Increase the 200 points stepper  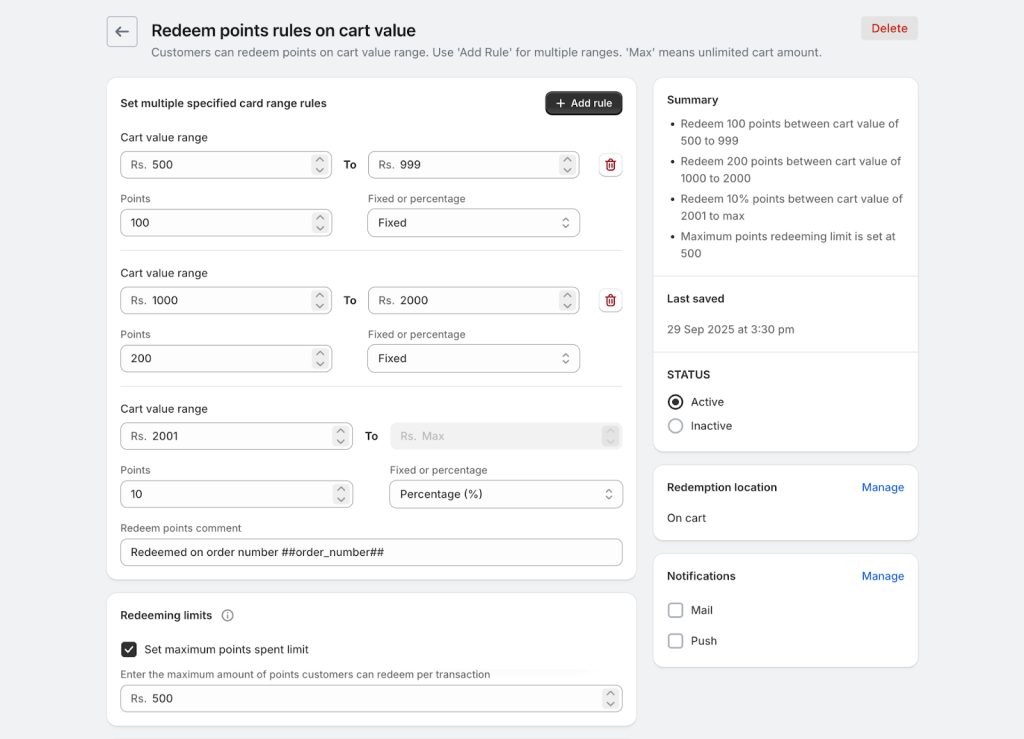pyautogui.click(x=319, y=353)
